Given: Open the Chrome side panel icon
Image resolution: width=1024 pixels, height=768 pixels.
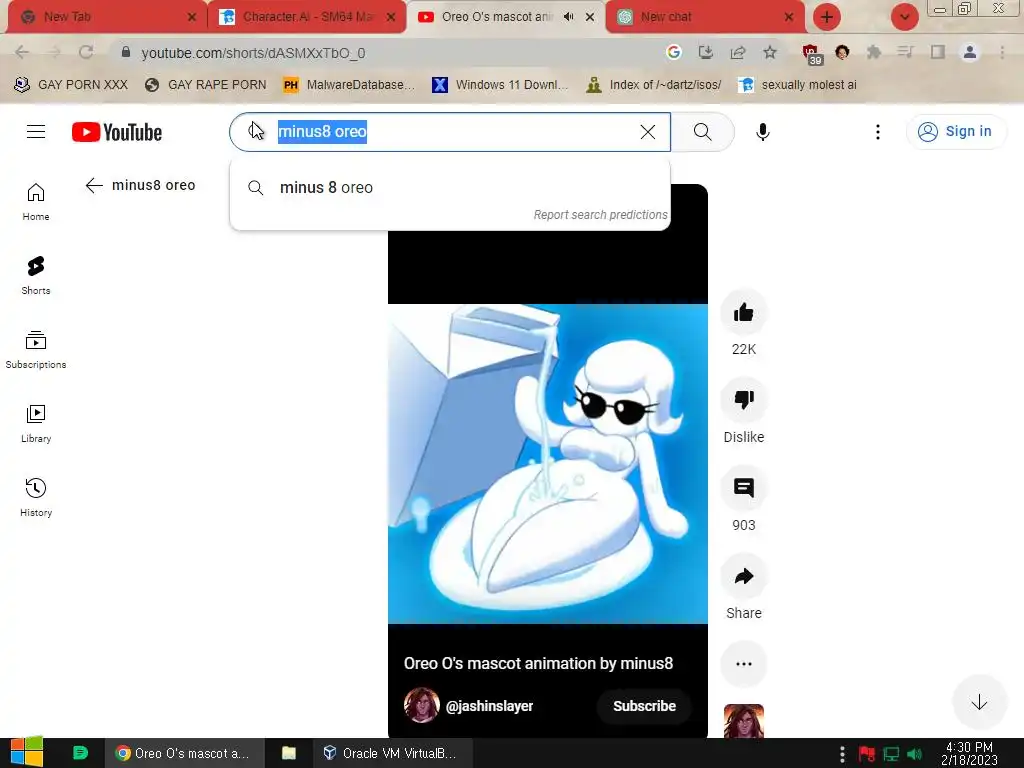Looking at the screenshot, I should (x=938, y=52).
